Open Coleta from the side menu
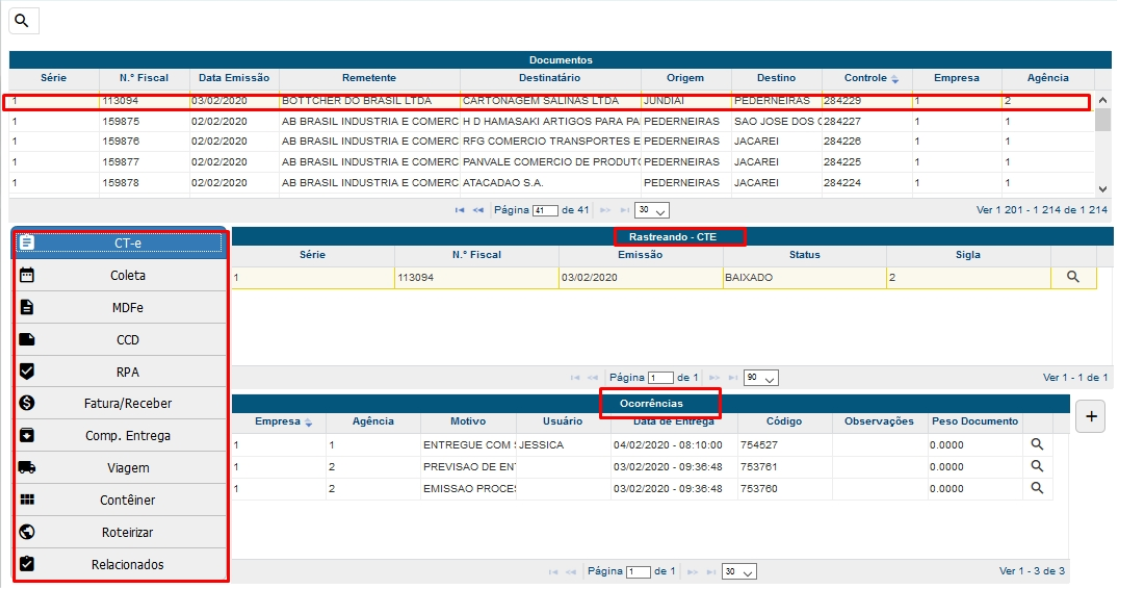 click(x=127, y=275)
